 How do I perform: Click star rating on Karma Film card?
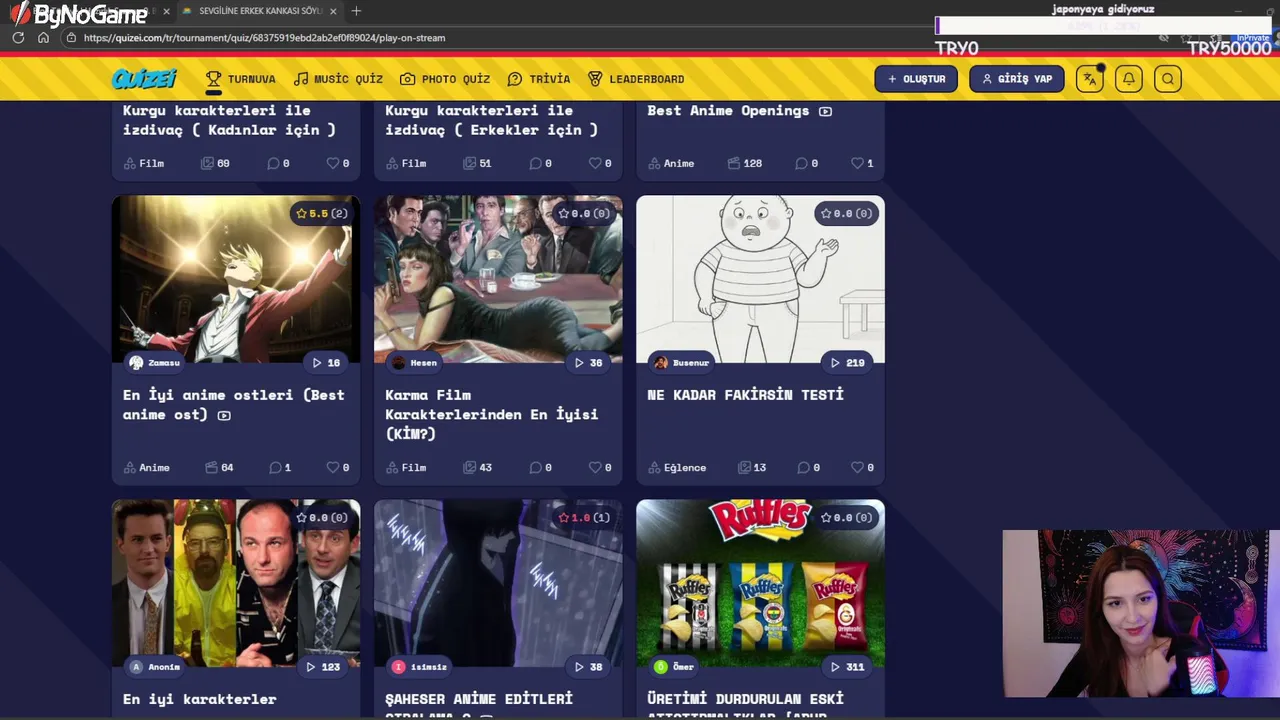(583, 213)
